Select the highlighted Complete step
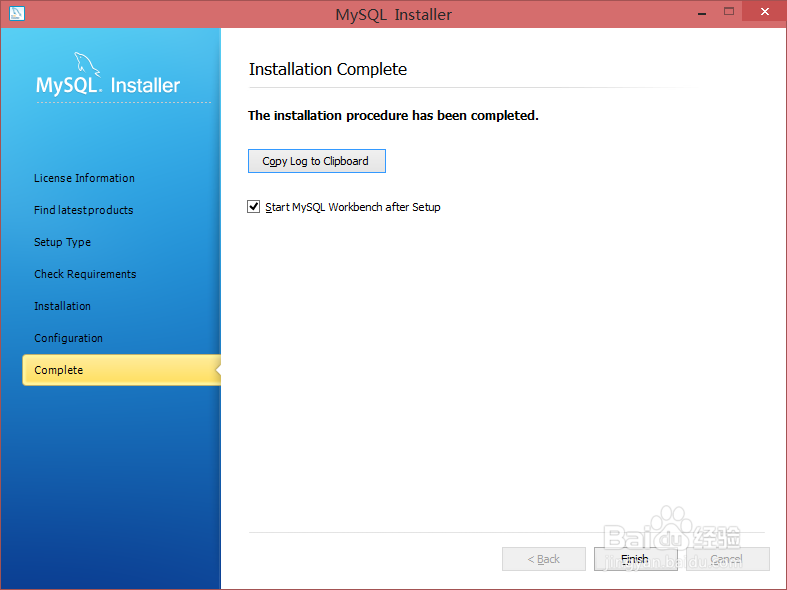 pyautogui.click(x=121, y=370)
